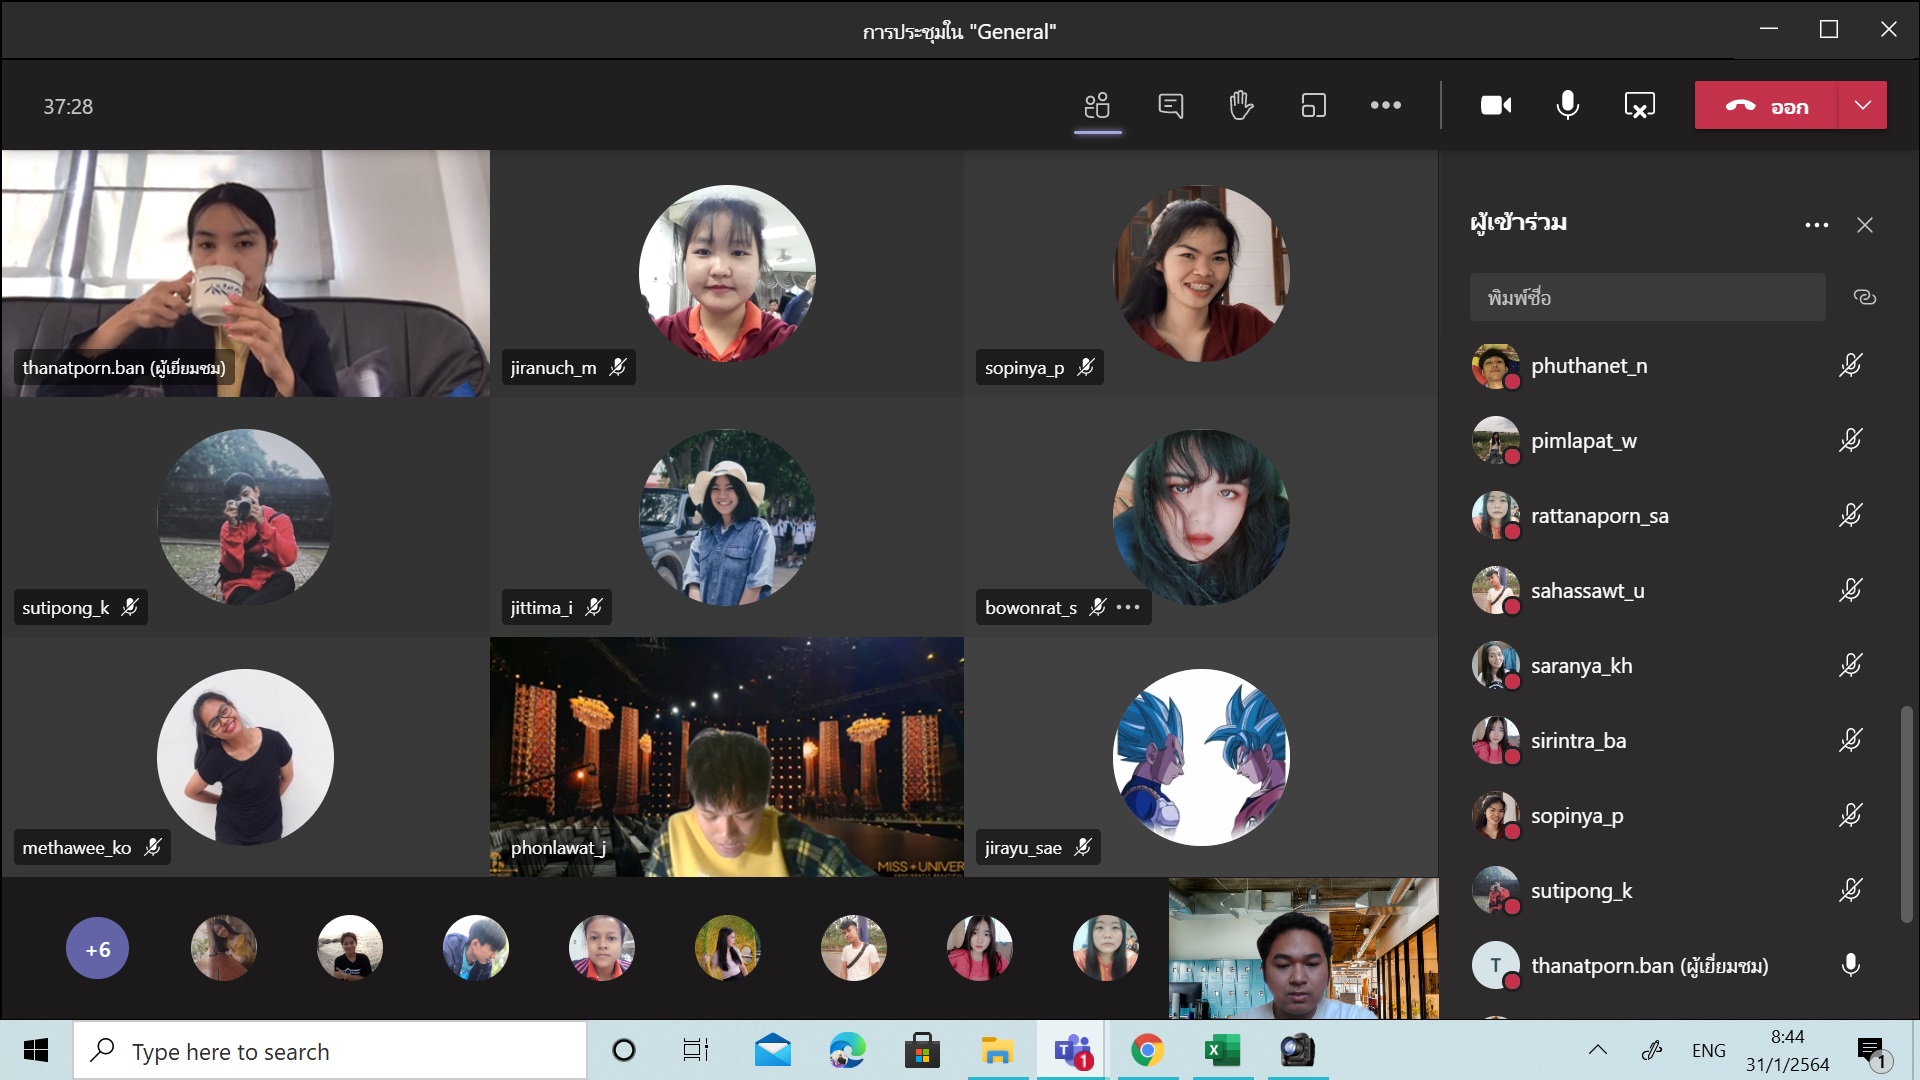Close the participants panel
The height and width of the screenshot is (1080, 1920).
1864,225
